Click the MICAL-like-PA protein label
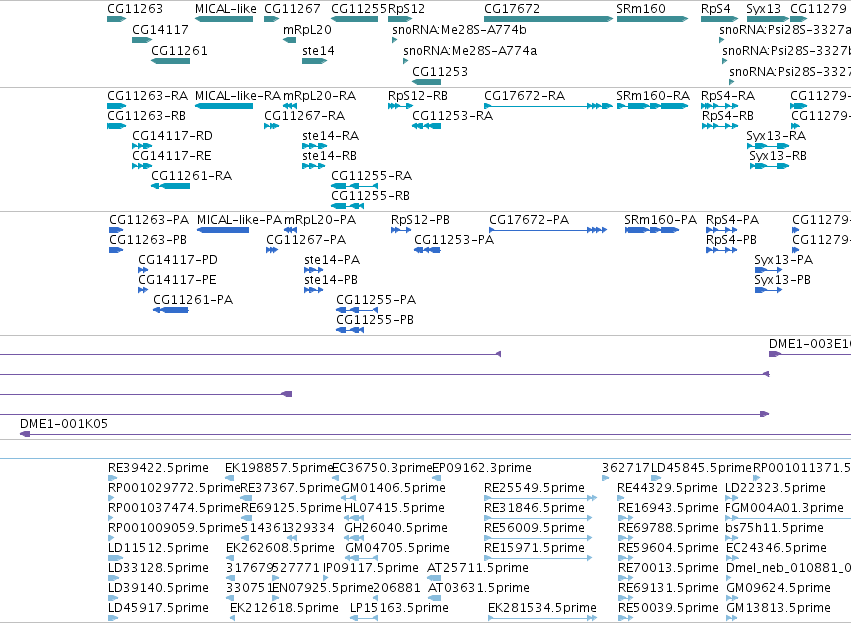The height and width of the screenshot is (623, 851). click(x=239, y=220)
